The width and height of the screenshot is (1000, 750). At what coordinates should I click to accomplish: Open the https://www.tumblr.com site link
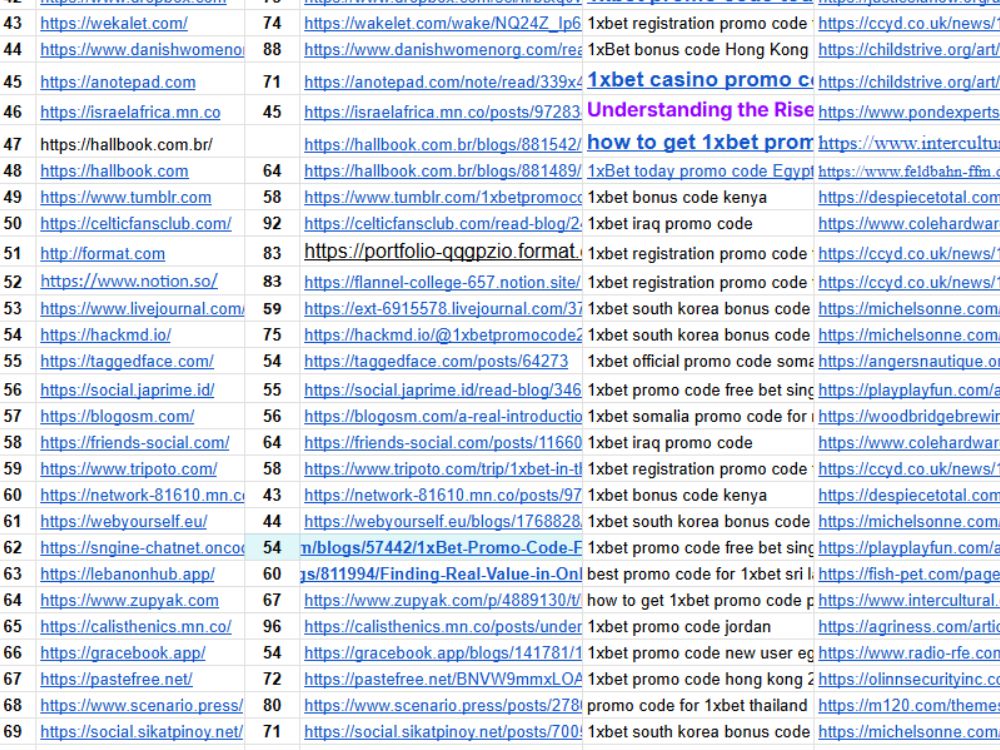point(126,198)
